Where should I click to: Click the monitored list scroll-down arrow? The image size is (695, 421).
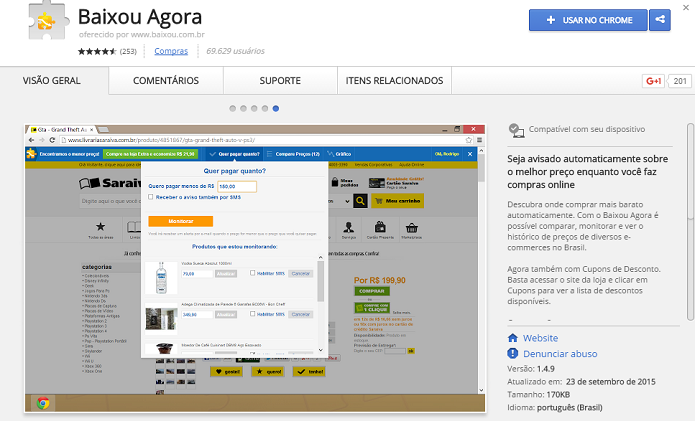coord(320,350)
